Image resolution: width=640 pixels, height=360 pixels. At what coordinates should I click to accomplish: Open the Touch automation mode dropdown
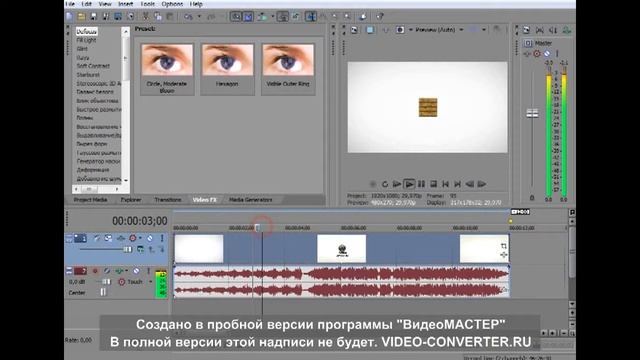click(151, 282)
